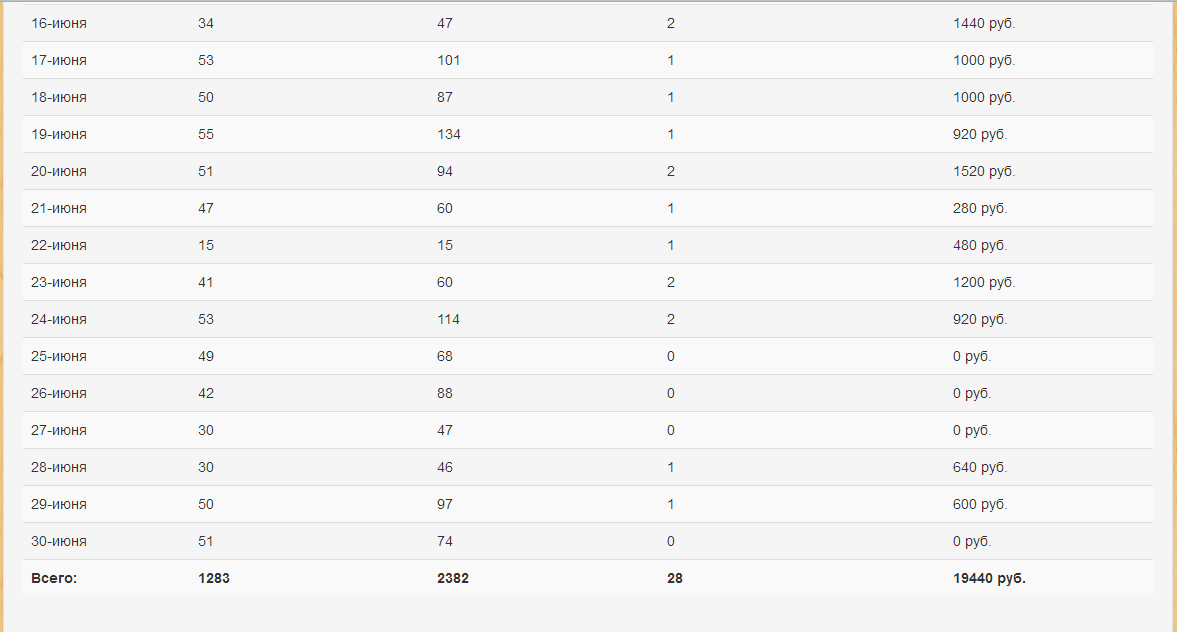Click the 1200 руб. amount
The height and width of the screenshot is (632, 1177).
coord(984,282)
